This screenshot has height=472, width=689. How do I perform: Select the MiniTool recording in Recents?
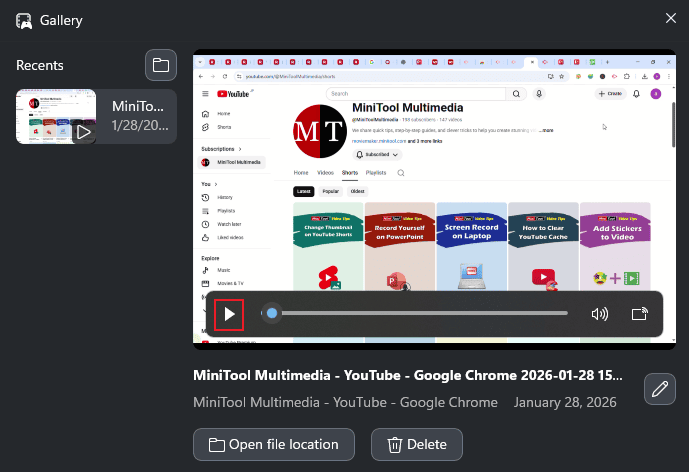(96, 116)
